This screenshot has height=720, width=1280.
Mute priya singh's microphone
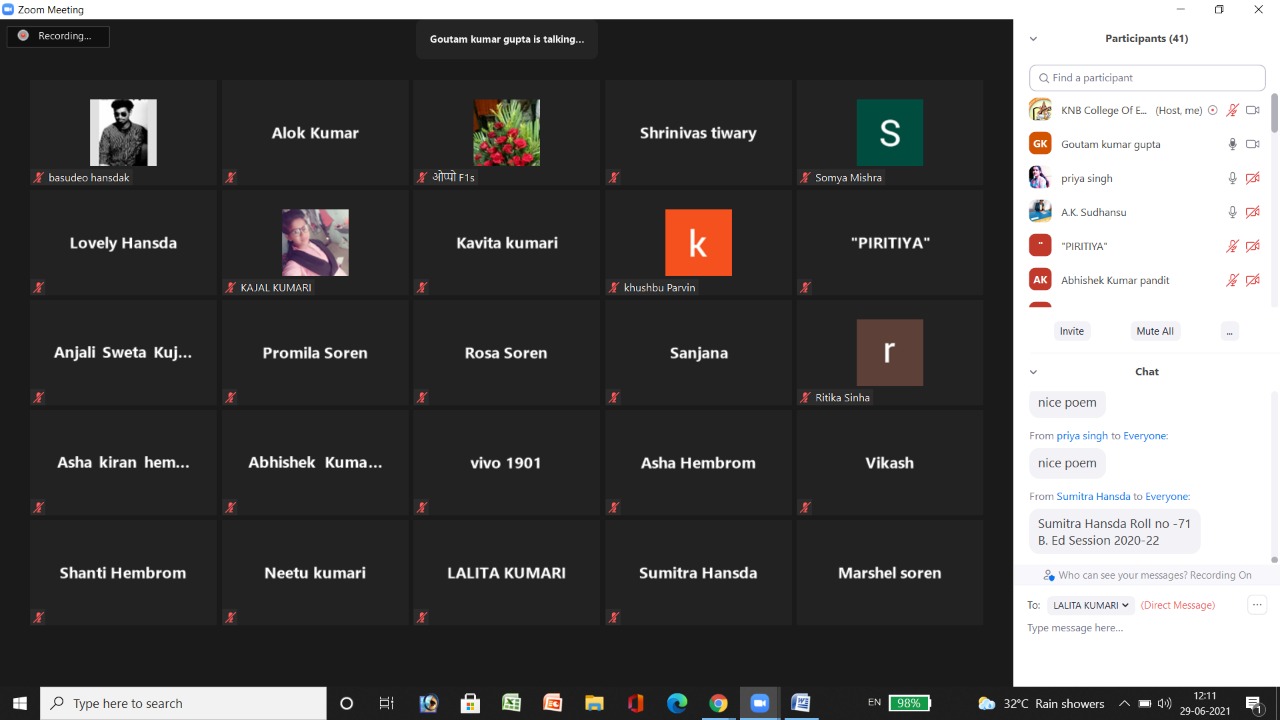[1233, 178]
